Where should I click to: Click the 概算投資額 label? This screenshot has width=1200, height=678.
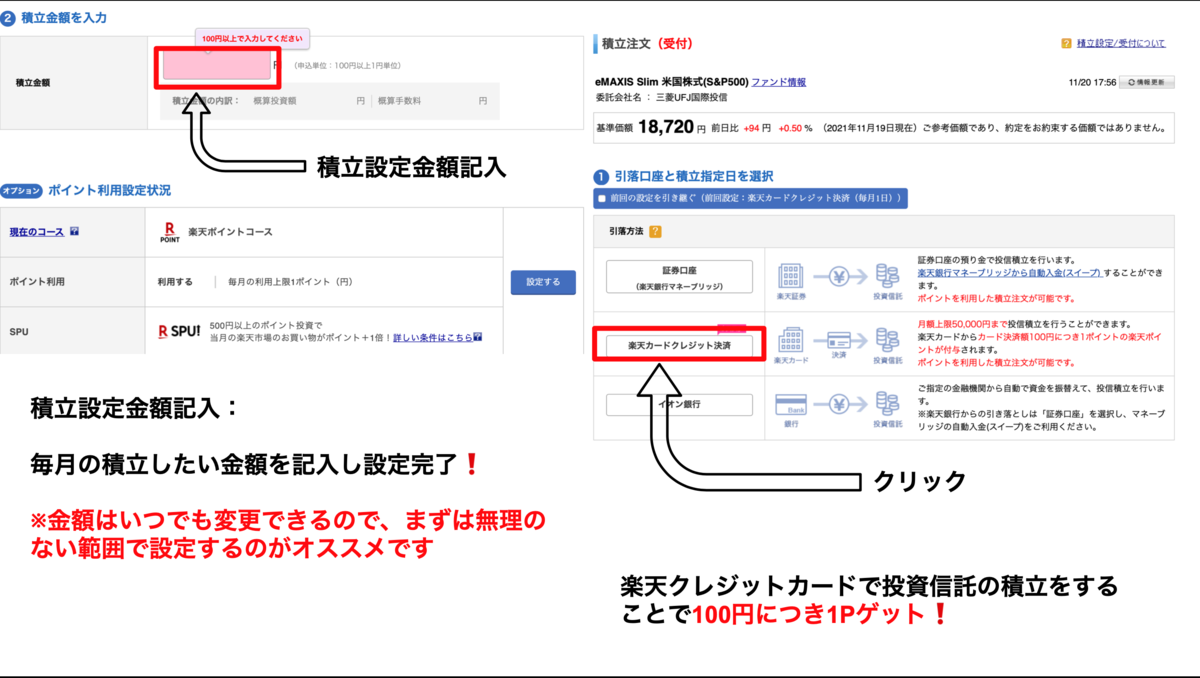point(274,101)
